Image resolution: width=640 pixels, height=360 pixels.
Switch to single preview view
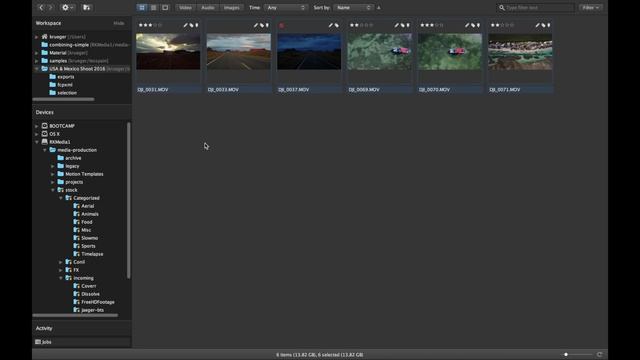click(165, 8)
